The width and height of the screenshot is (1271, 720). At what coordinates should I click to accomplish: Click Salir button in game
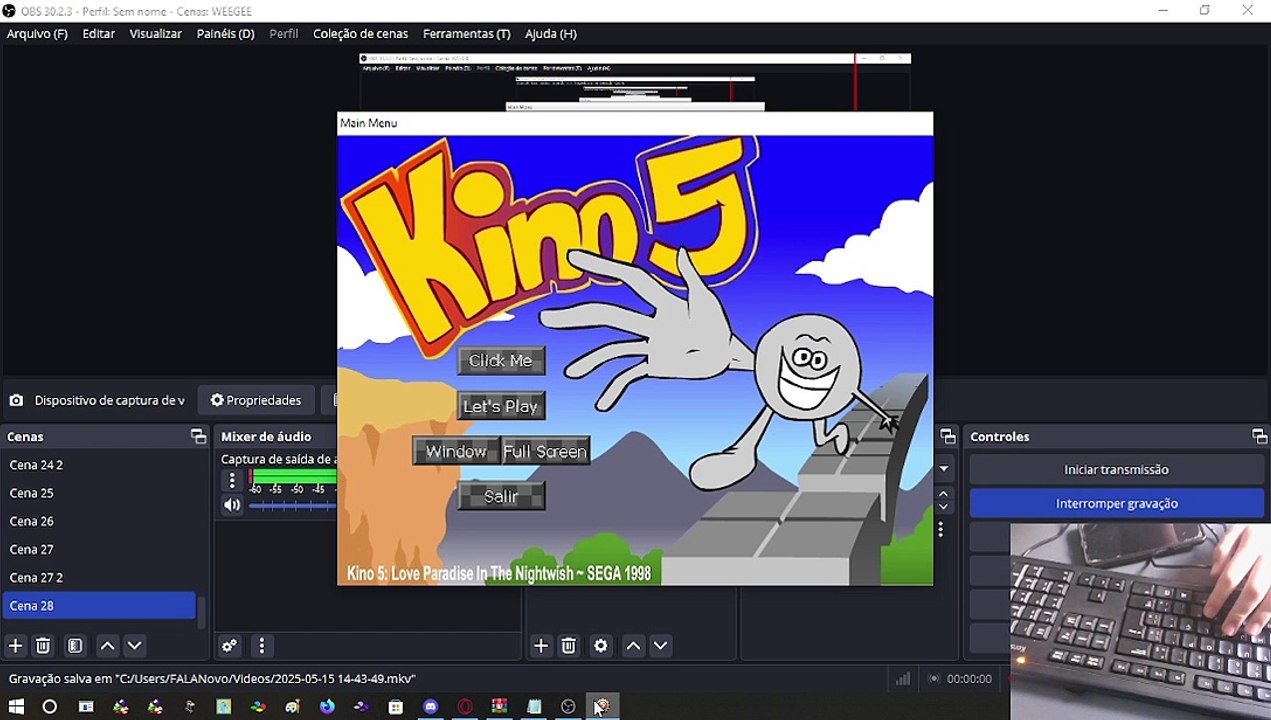coord(501,496)
